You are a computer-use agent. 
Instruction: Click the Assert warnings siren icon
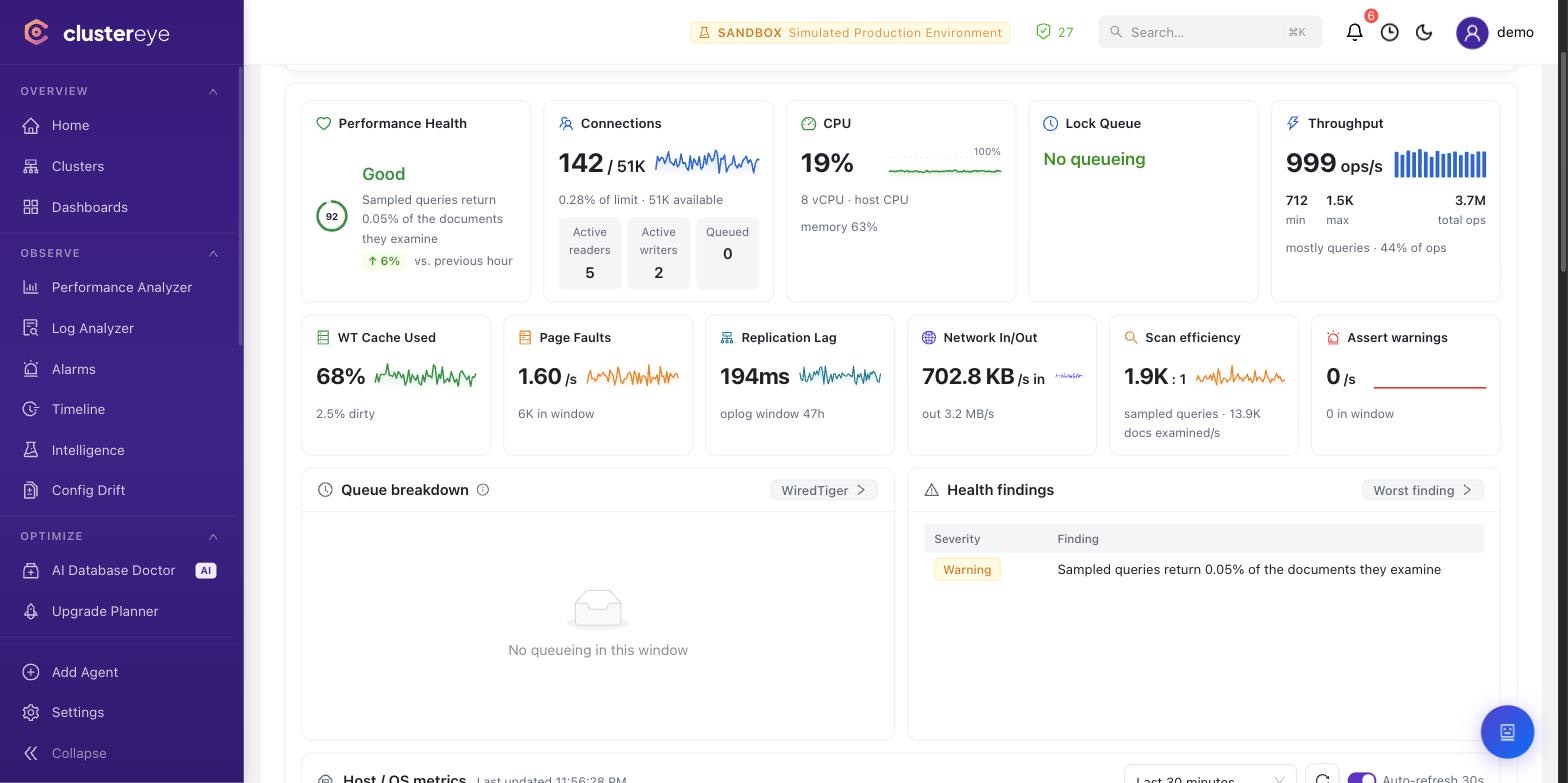coord(1333,338)
